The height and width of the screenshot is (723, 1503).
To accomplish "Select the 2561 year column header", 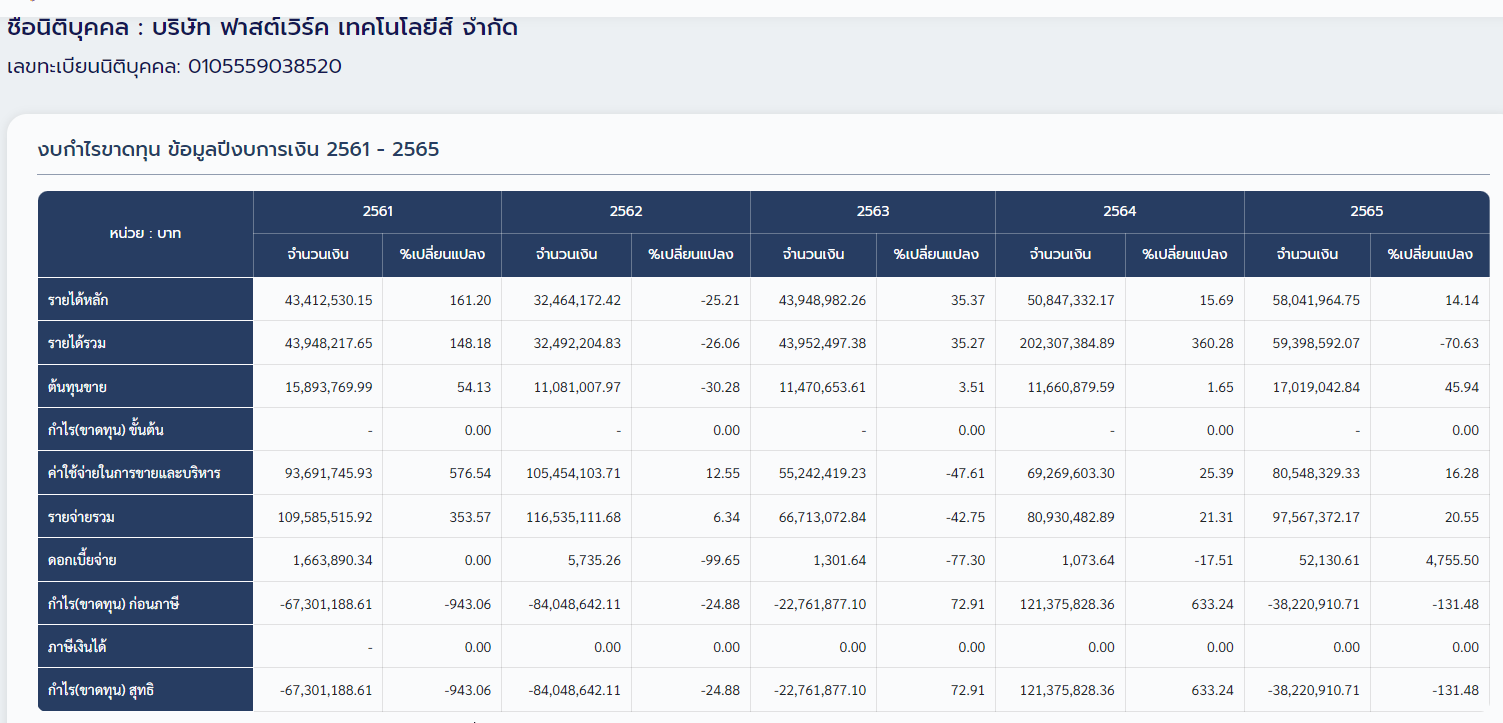I will (378, 212).
